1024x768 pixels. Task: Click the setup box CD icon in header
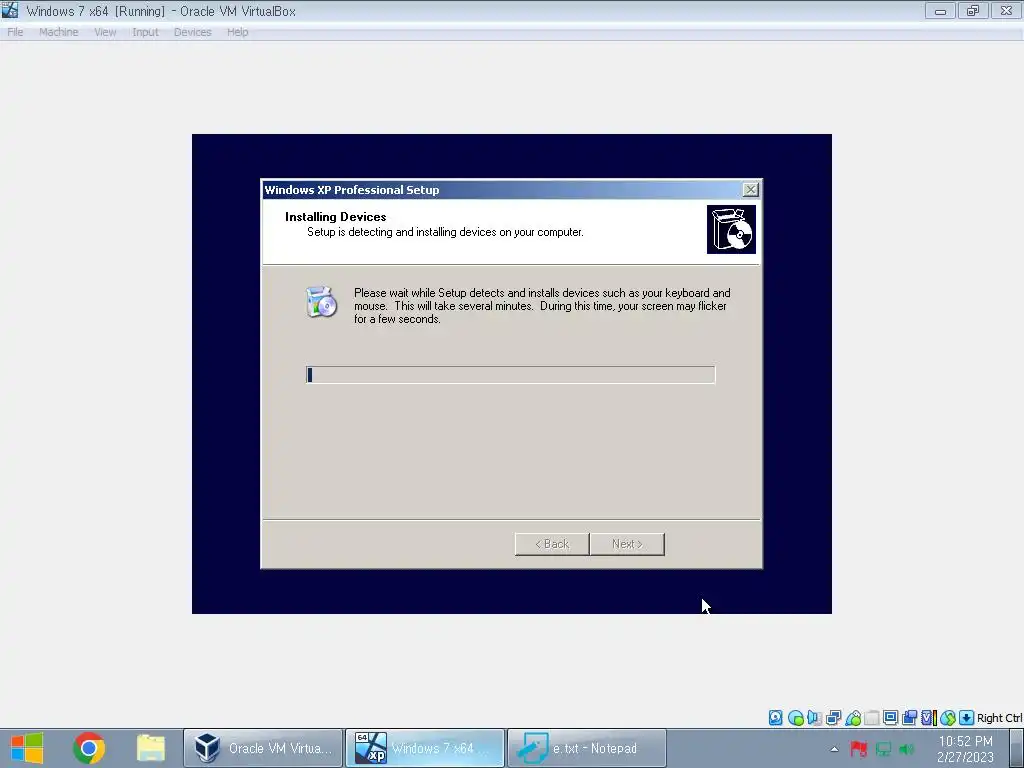pos(731,229)
